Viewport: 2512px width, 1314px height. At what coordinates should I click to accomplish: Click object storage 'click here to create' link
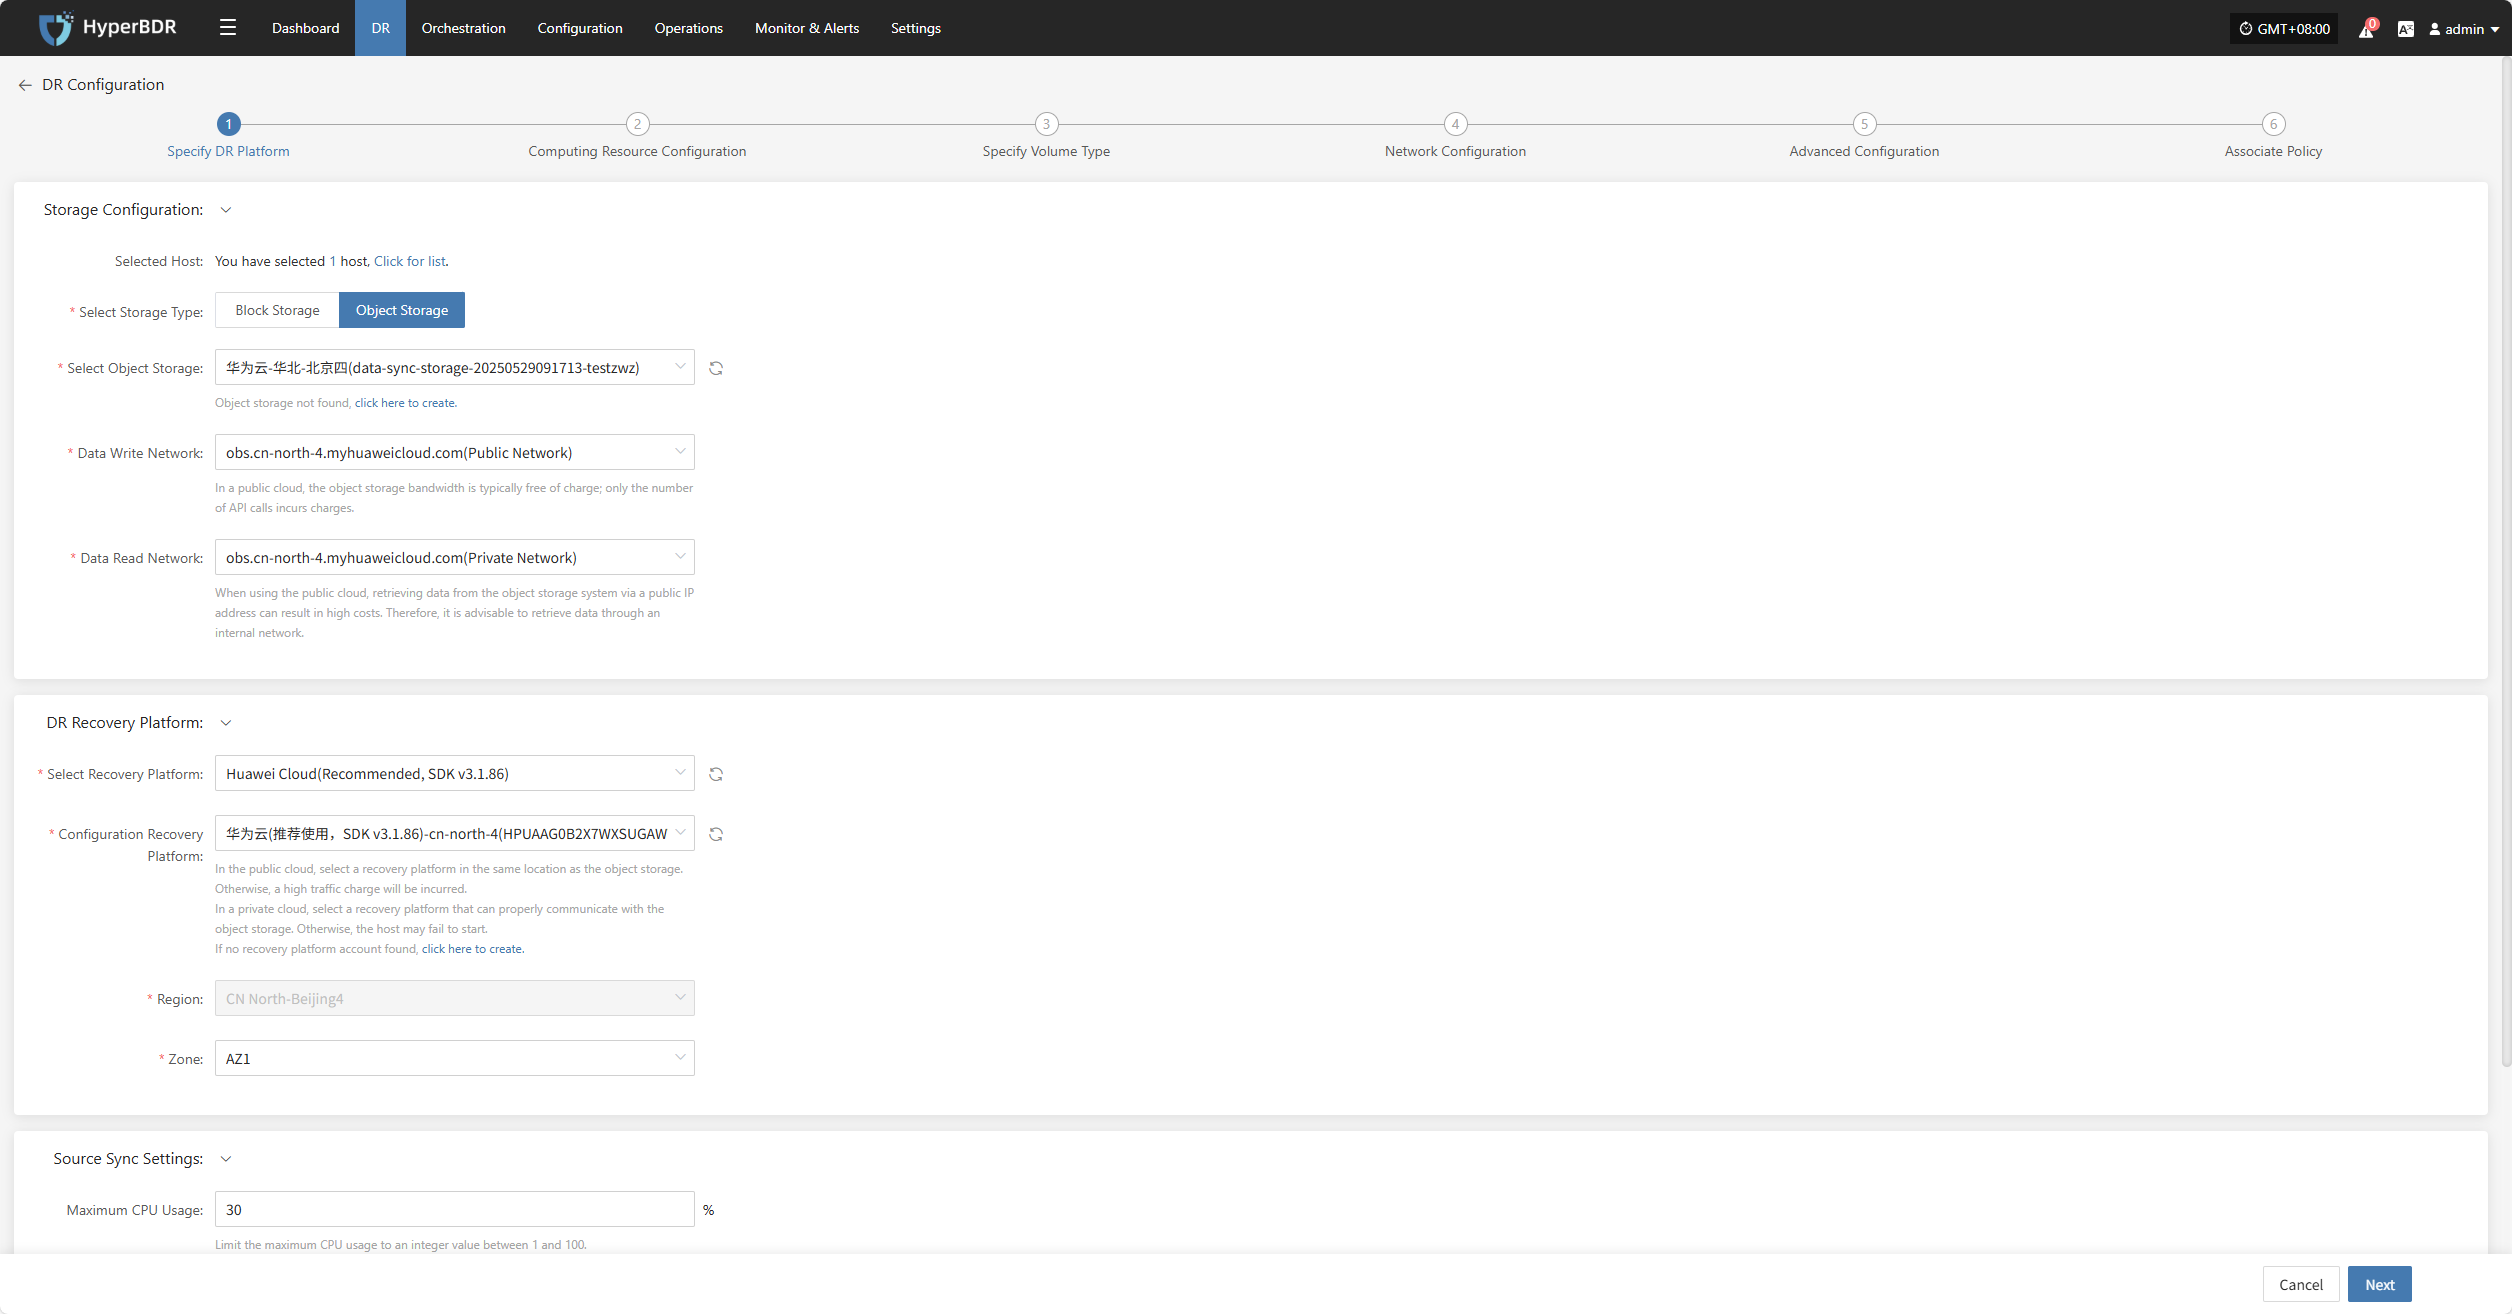(x=405, y=403)
